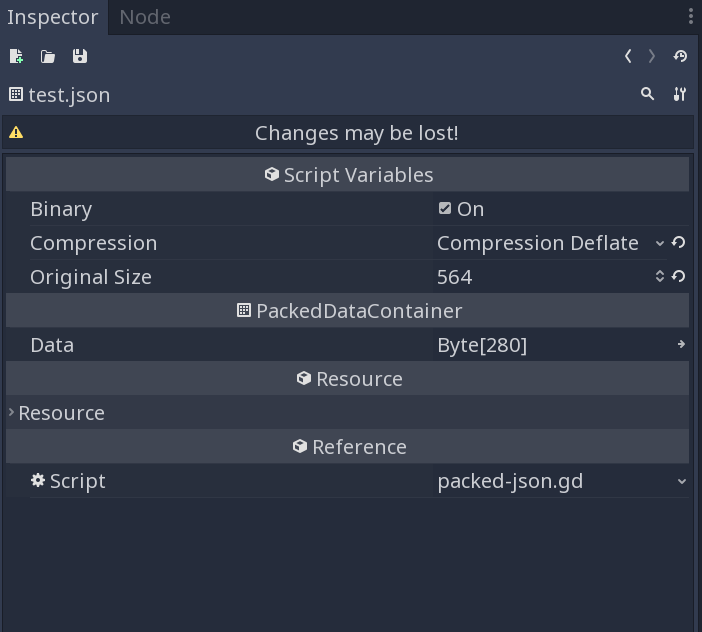Image resolution: width=702 pixels, height=632 pixels.
Task: Open the Compression Deflate dropdown
Action: click(x=550, y=243)
